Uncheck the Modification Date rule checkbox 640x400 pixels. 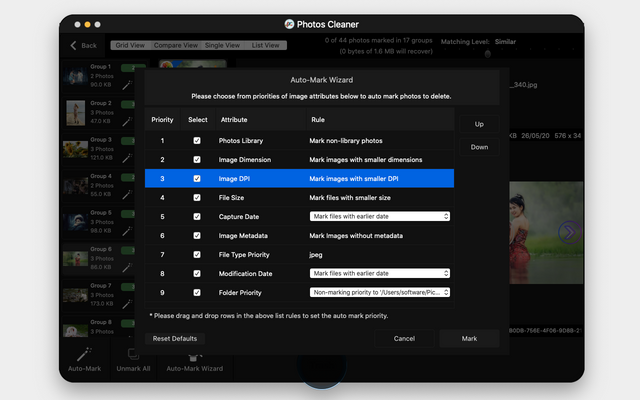[197, 273]
